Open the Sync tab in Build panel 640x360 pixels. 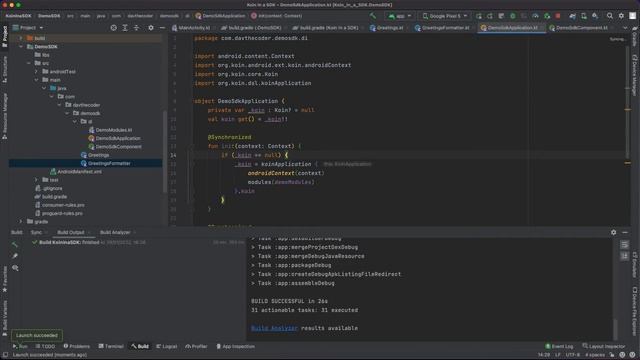pyautogui.click(x=36, y=232)
